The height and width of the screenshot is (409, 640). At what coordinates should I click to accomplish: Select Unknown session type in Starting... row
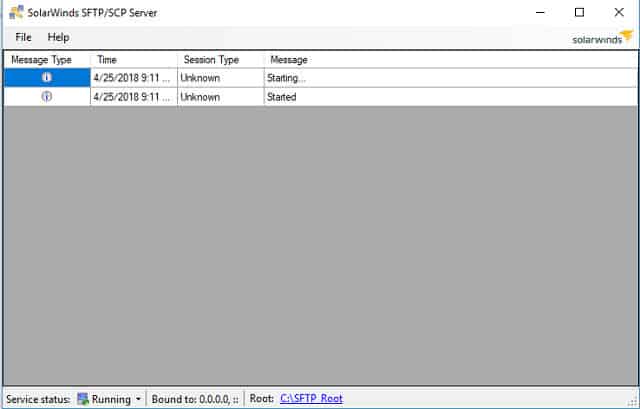point(221,78)
